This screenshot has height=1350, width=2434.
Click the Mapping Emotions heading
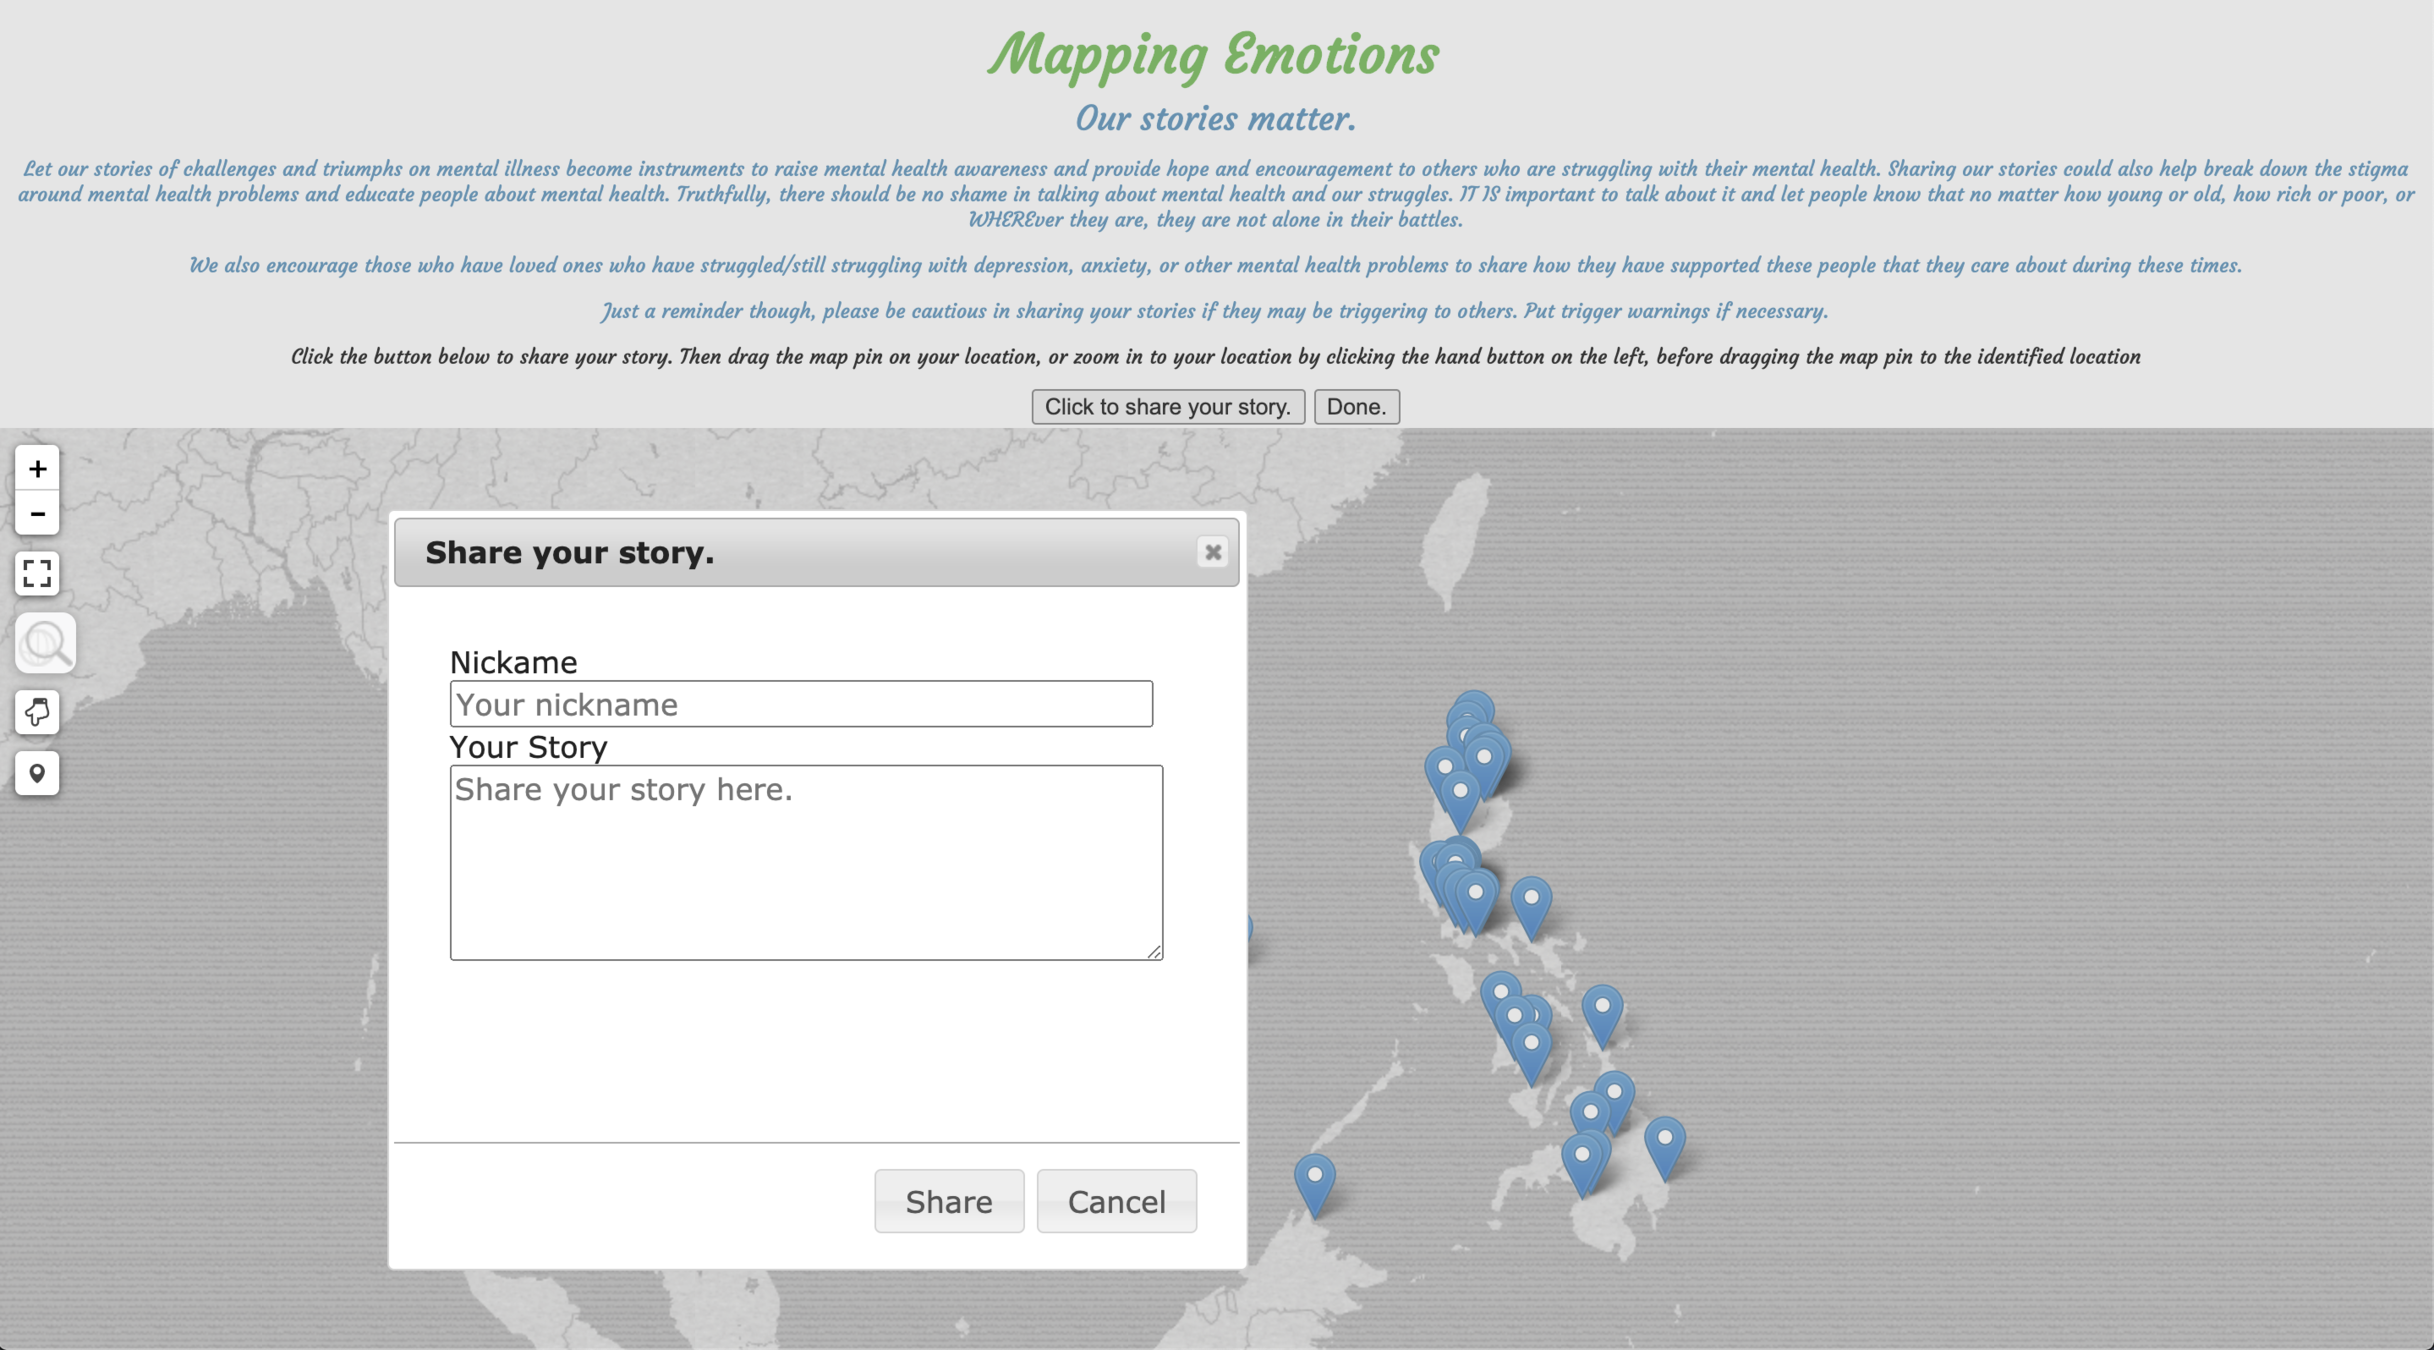coord(1213,54)
